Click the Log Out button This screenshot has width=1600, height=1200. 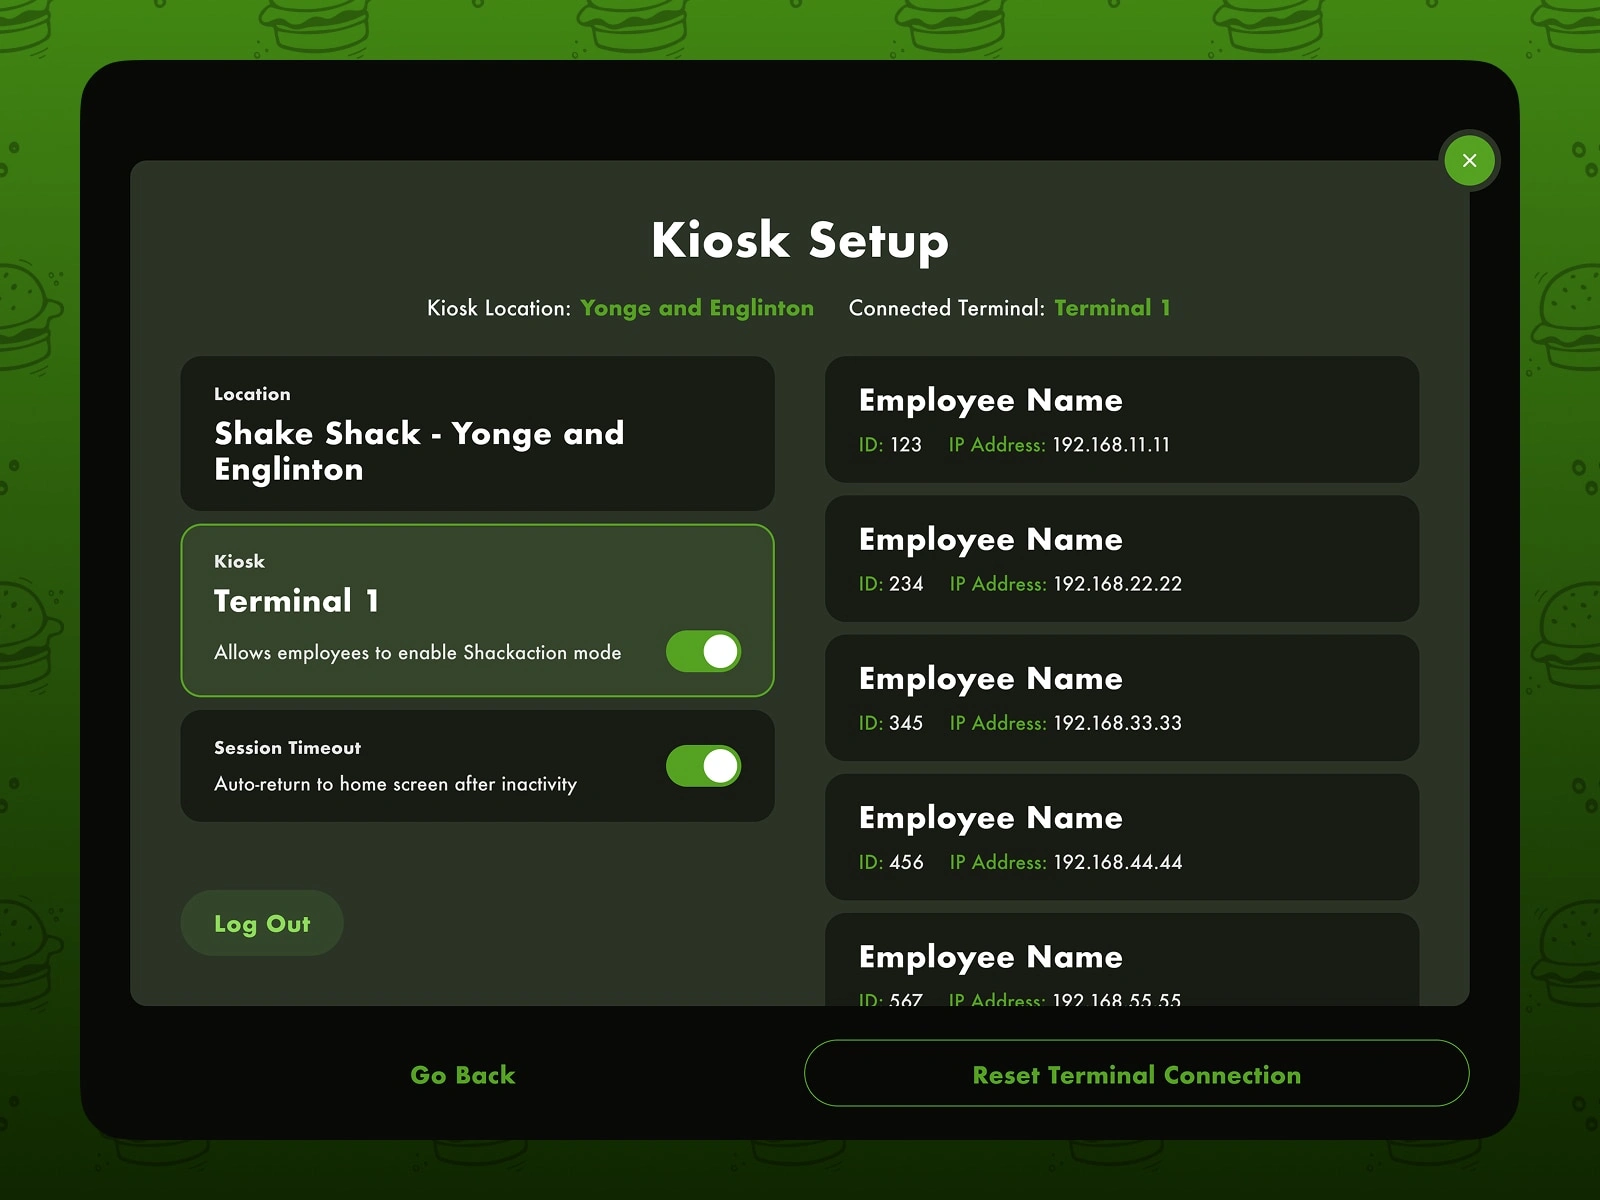262,923
